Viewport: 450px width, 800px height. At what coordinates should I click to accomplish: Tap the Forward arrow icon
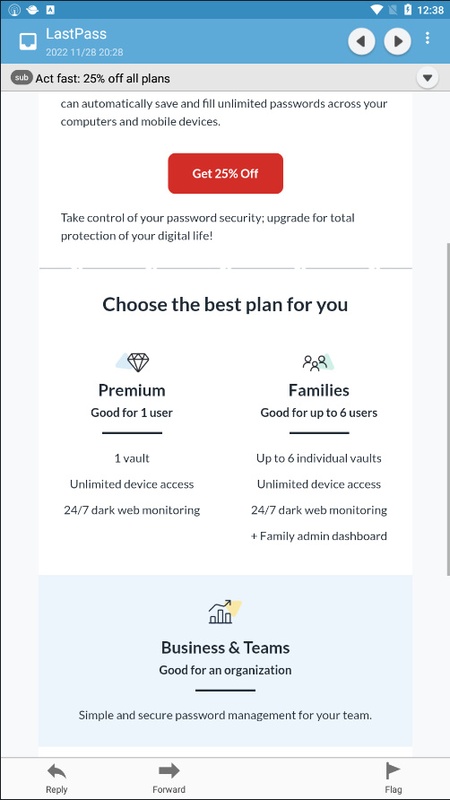(169, 770)
